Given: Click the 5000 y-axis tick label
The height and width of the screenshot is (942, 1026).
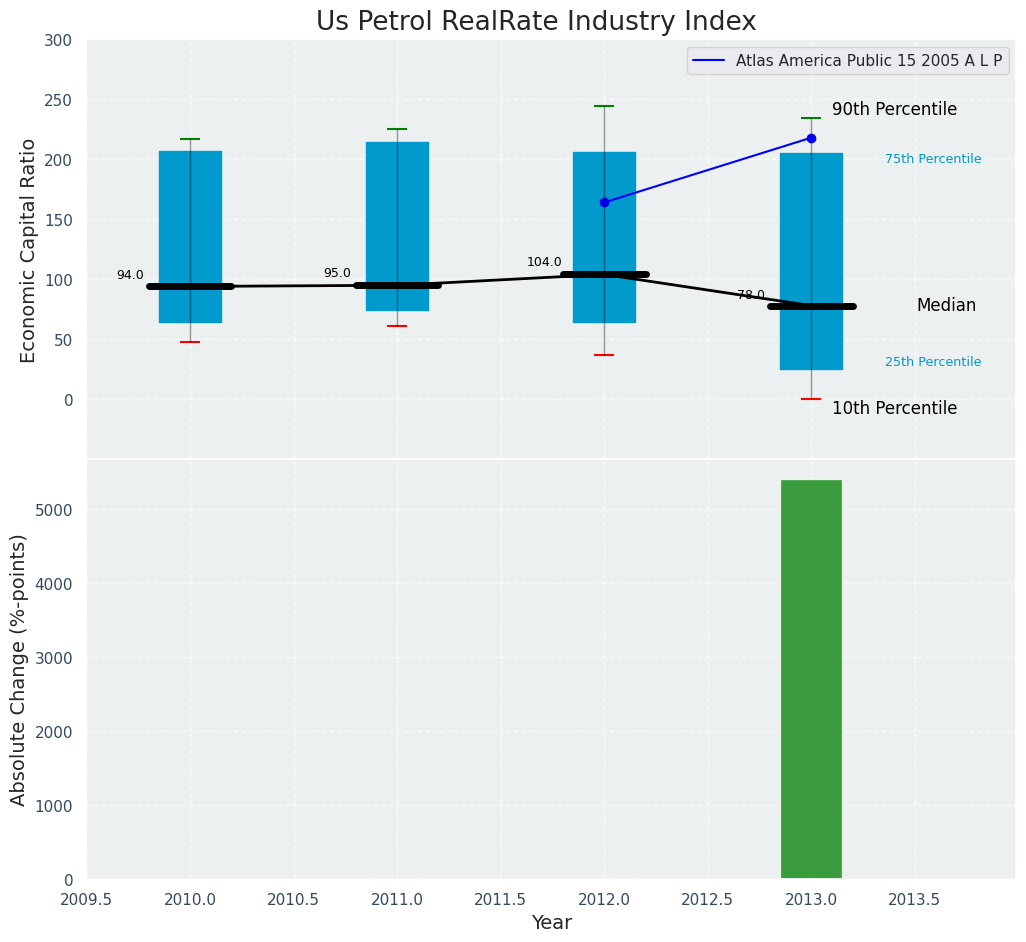Looking at the screenshot, I should (x=58, y=510).
